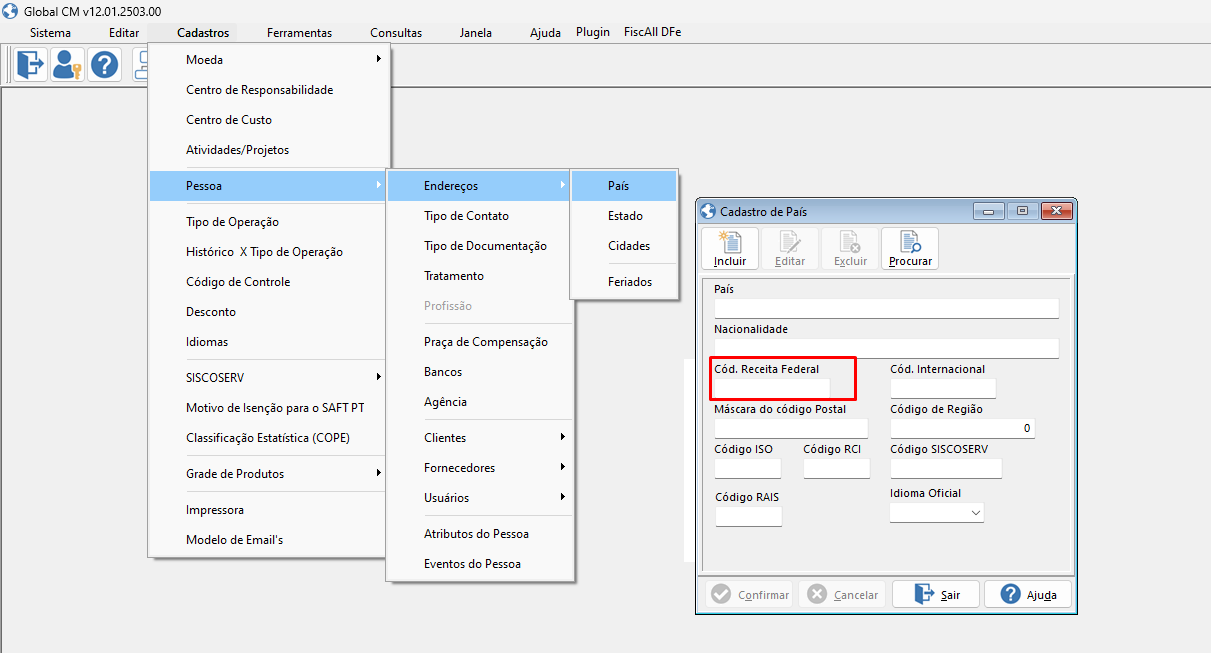Focus the Máscara do código Postal field
The width and height of the screenshot is (1211, 653).
click(791, 428)
